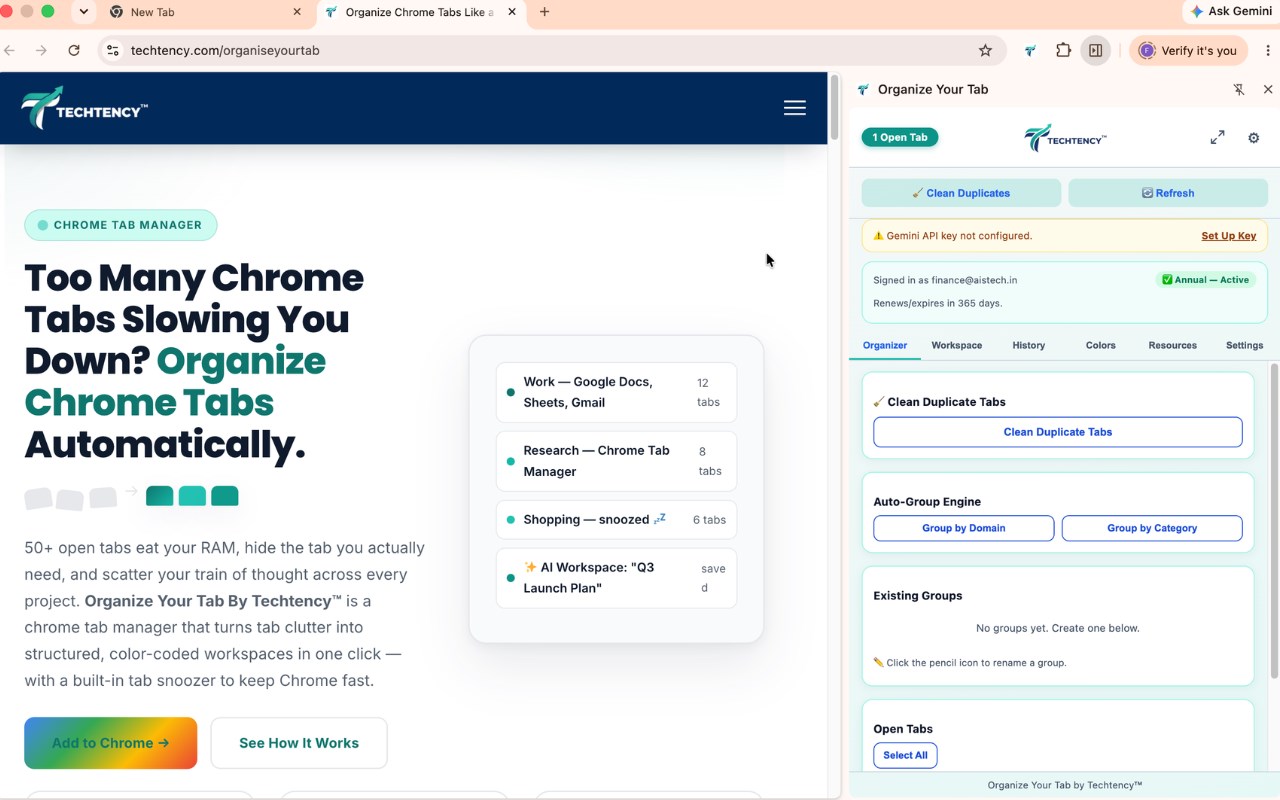Click the "No groups yet. Create one below." text
Viewport: 1280px width, 800px height.
1058,628
